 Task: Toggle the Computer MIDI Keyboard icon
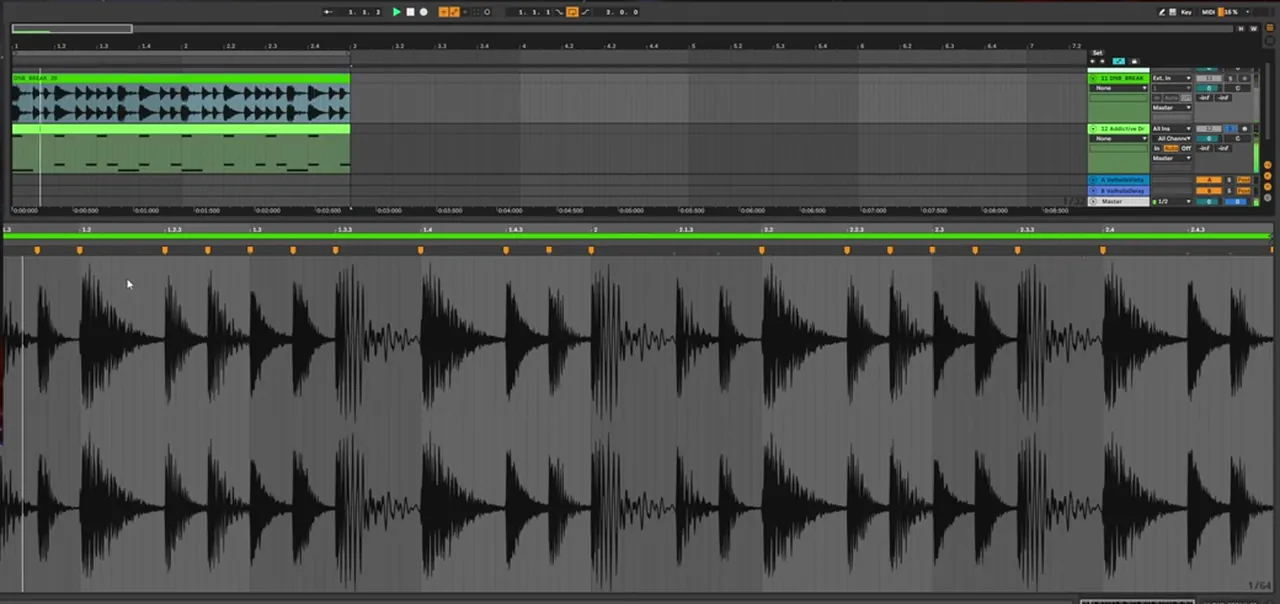coord(1172,12)
